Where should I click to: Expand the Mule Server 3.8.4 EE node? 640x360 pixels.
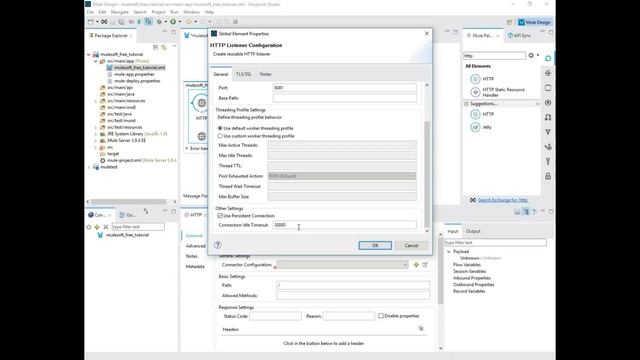[96, 140]
